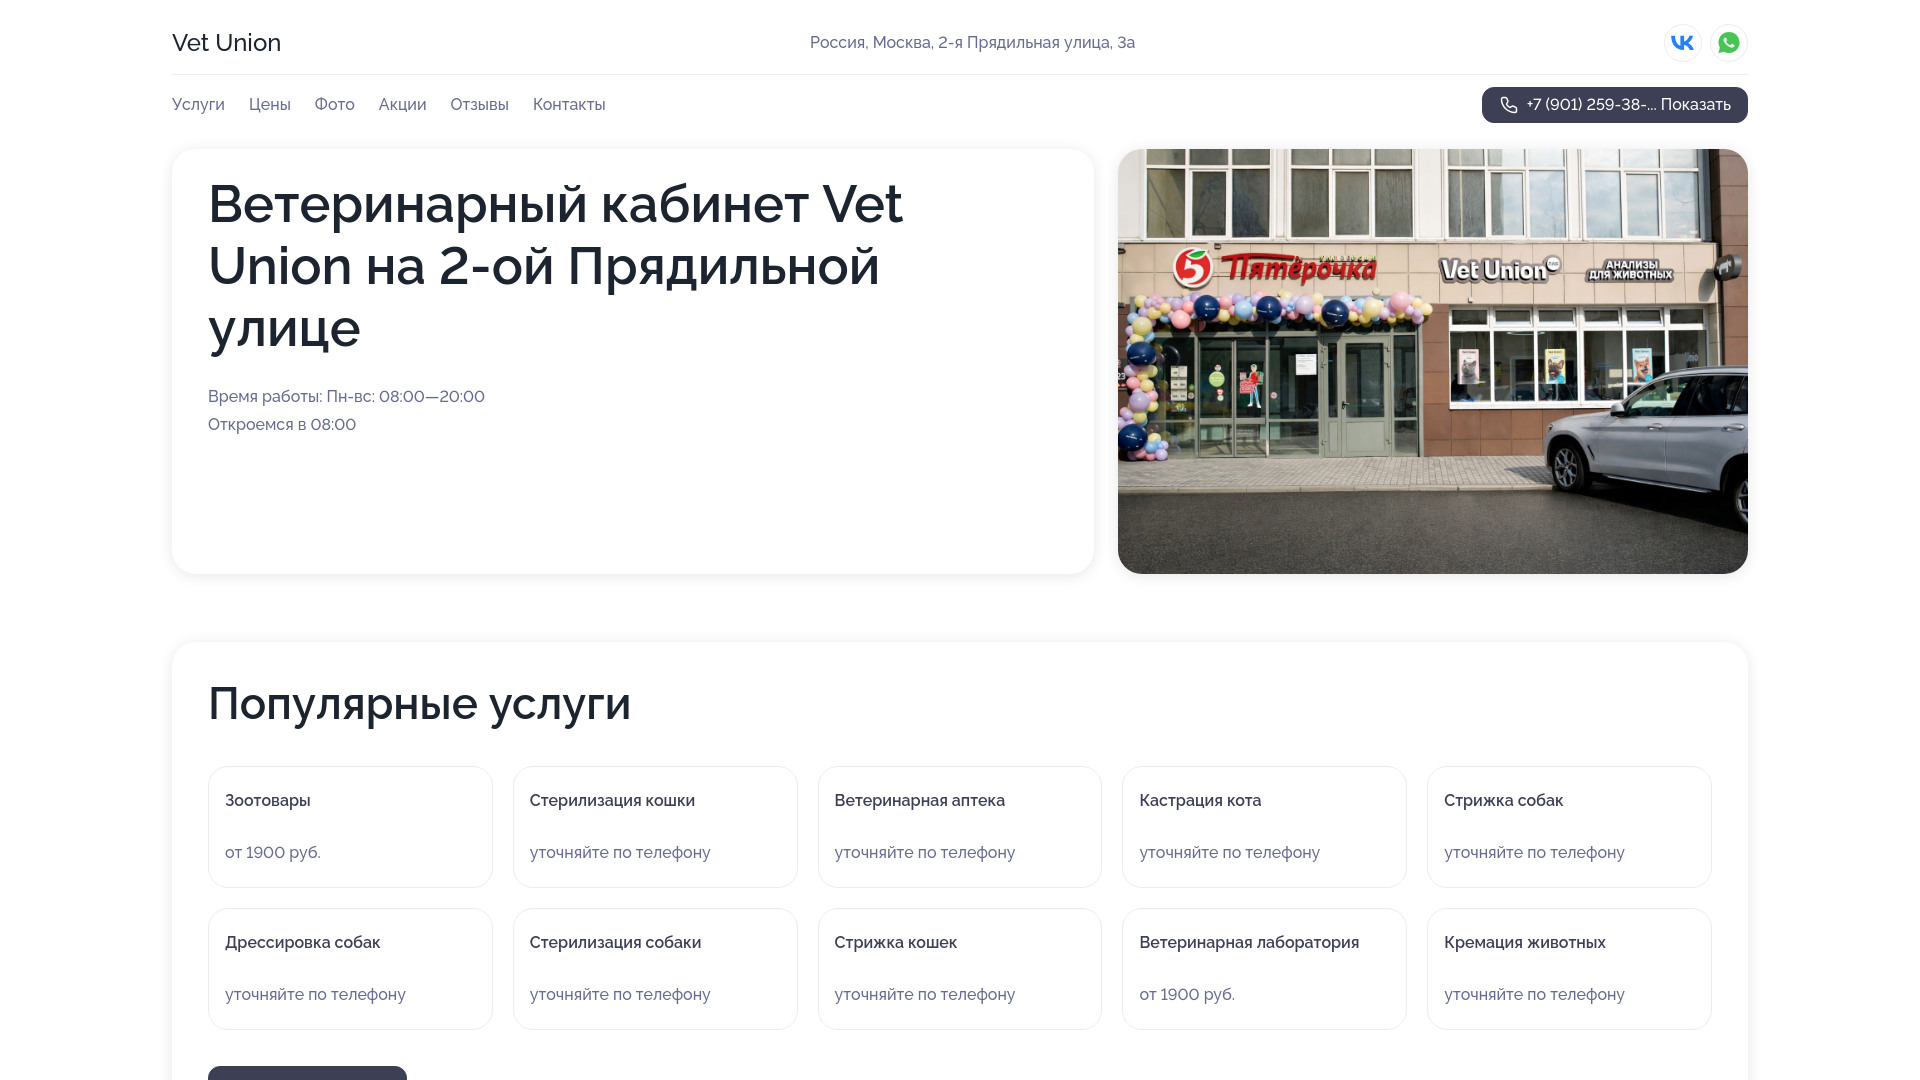The height and width of the screenshot is (1080, 1920).
Task: Open the Акции menu item
Action: 402,105
